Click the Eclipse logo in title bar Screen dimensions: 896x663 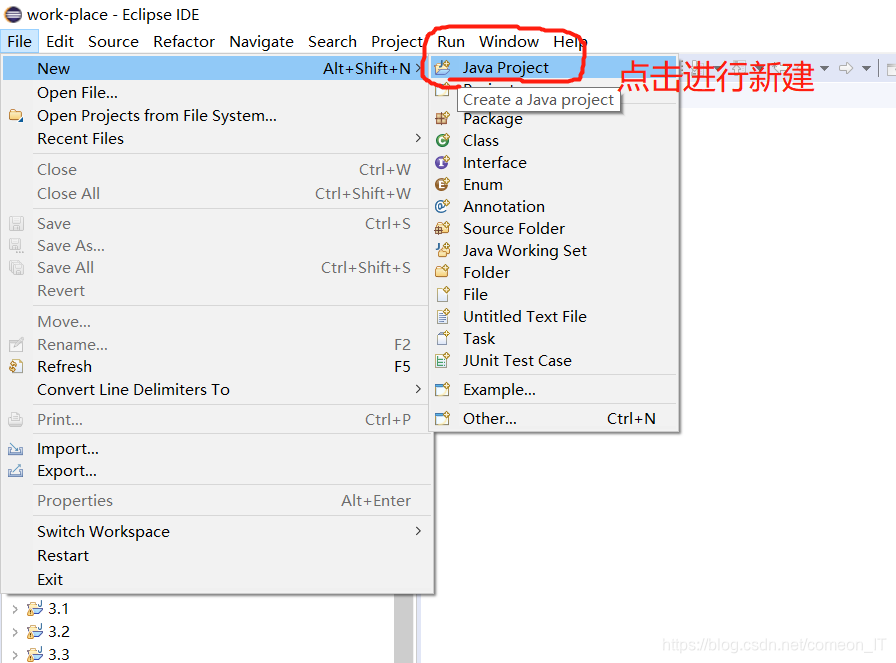point(13,14)
